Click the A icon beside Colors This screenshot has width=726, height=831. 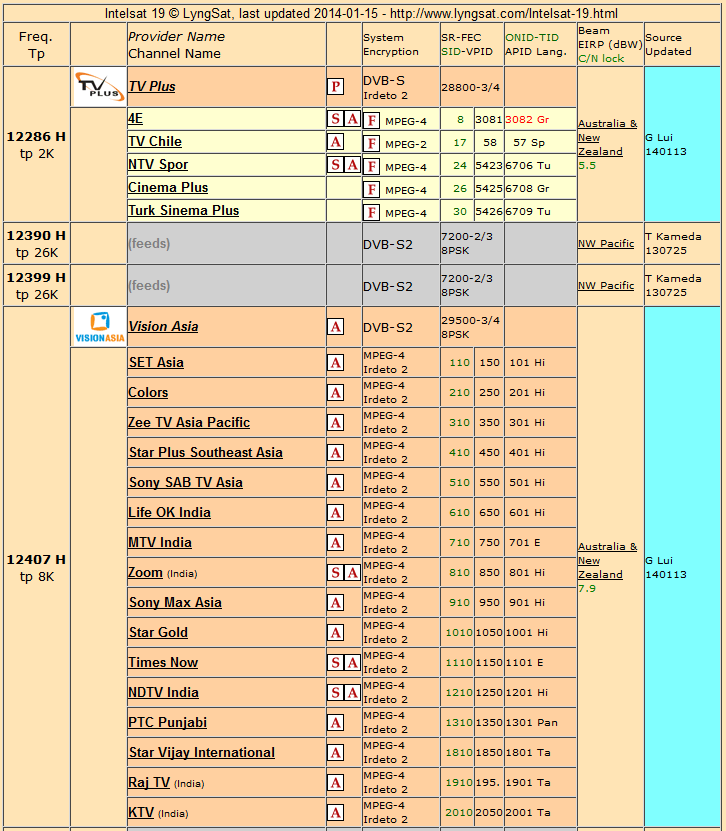pyautogui.click(x=335, y=393)
